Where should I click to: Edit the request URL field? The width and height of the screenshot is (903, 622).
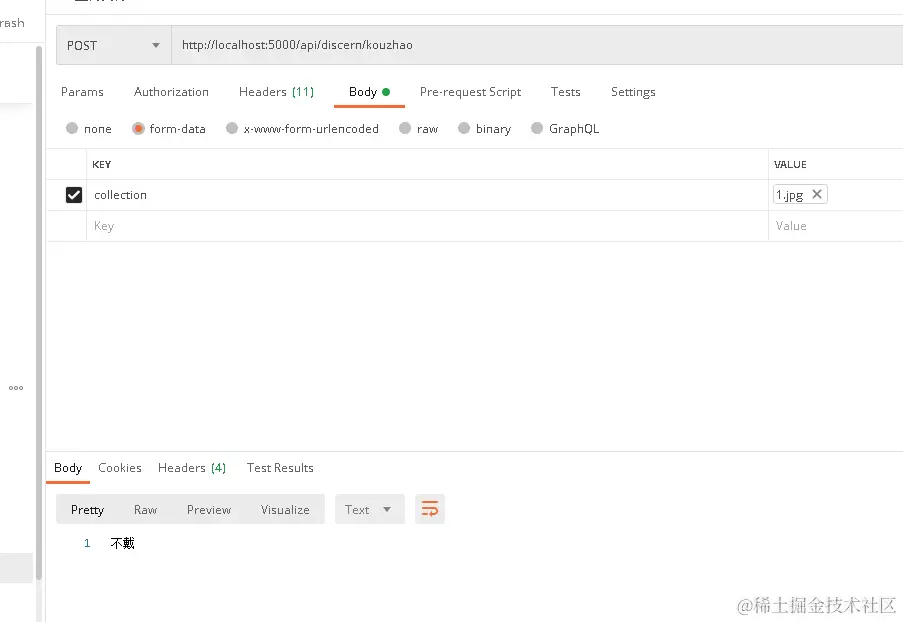537,45
